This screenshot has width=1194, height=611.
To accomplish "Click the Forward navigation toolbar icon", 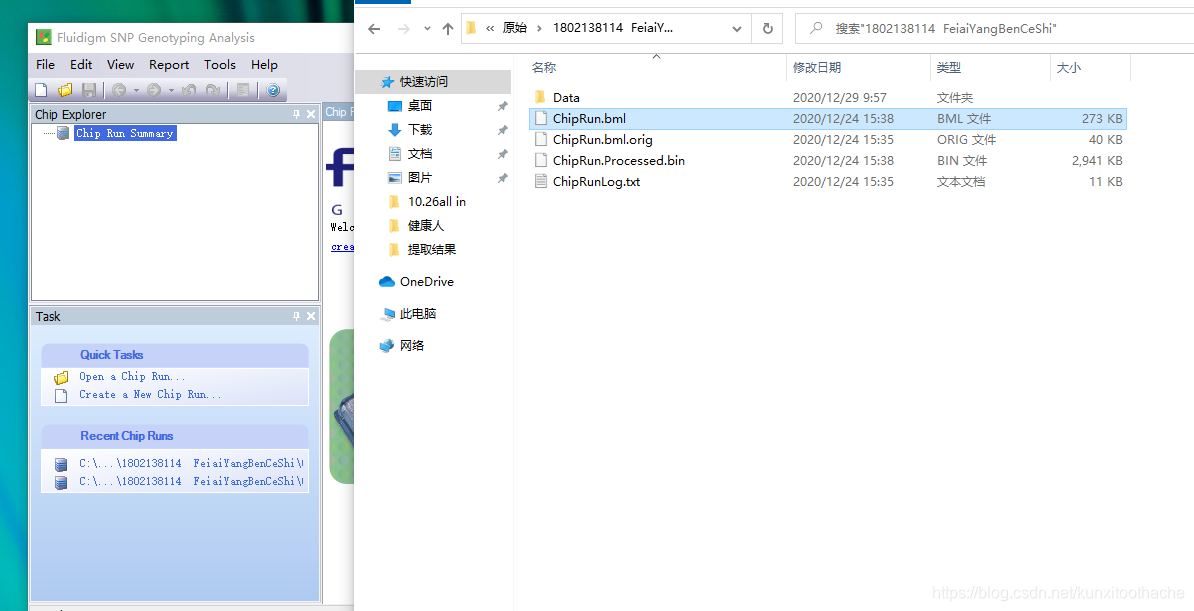I will pyautogui.click(x=154, y=90).
